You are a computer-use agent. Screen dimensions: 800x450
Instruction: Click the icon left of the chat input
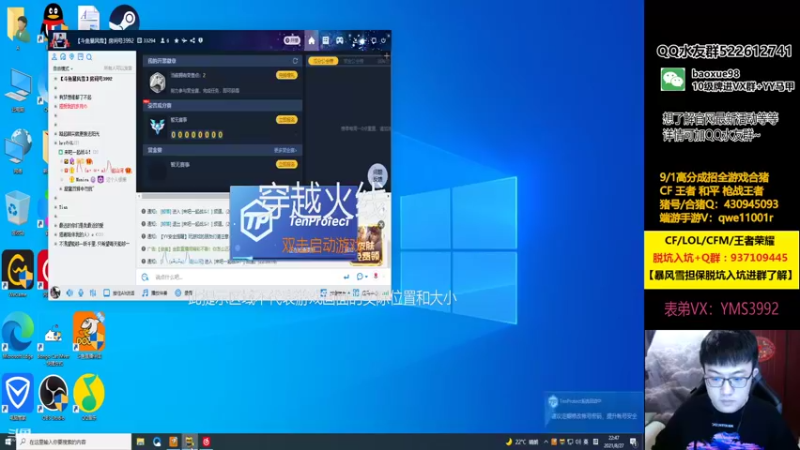click(x=145, y=277)
